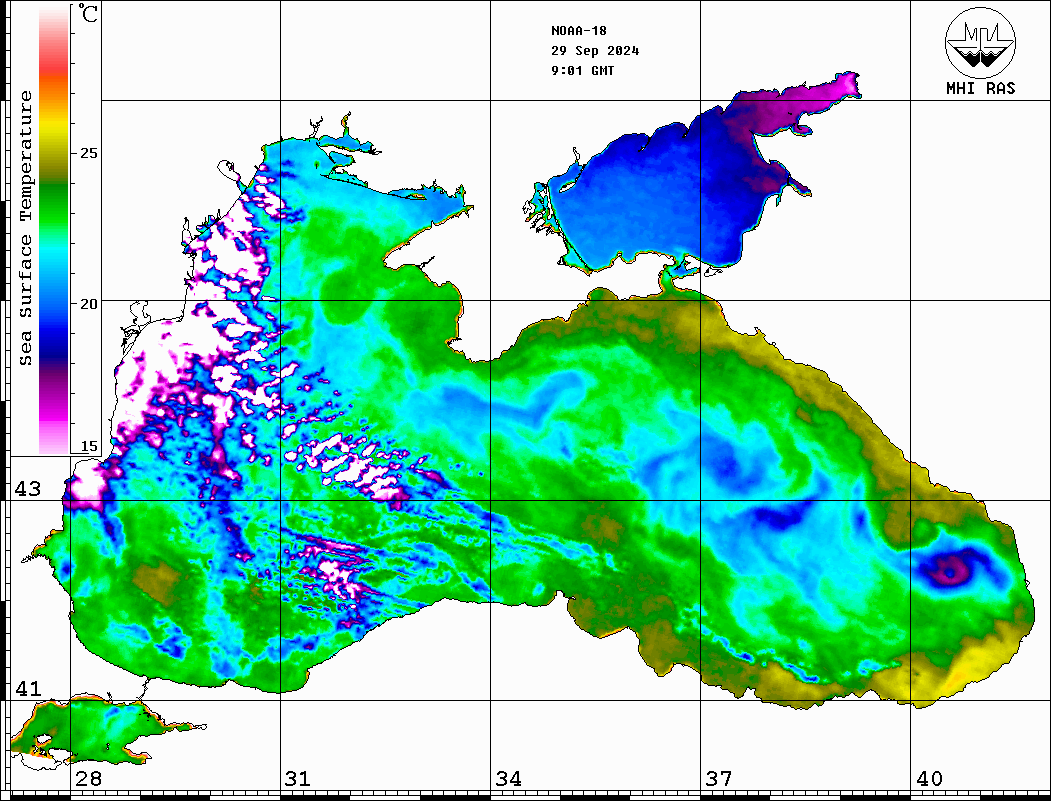The width and height of the screenshot is (1051, 801).
Task: Click the 15 tick on the temperature scale
Action: click(88, 446)
